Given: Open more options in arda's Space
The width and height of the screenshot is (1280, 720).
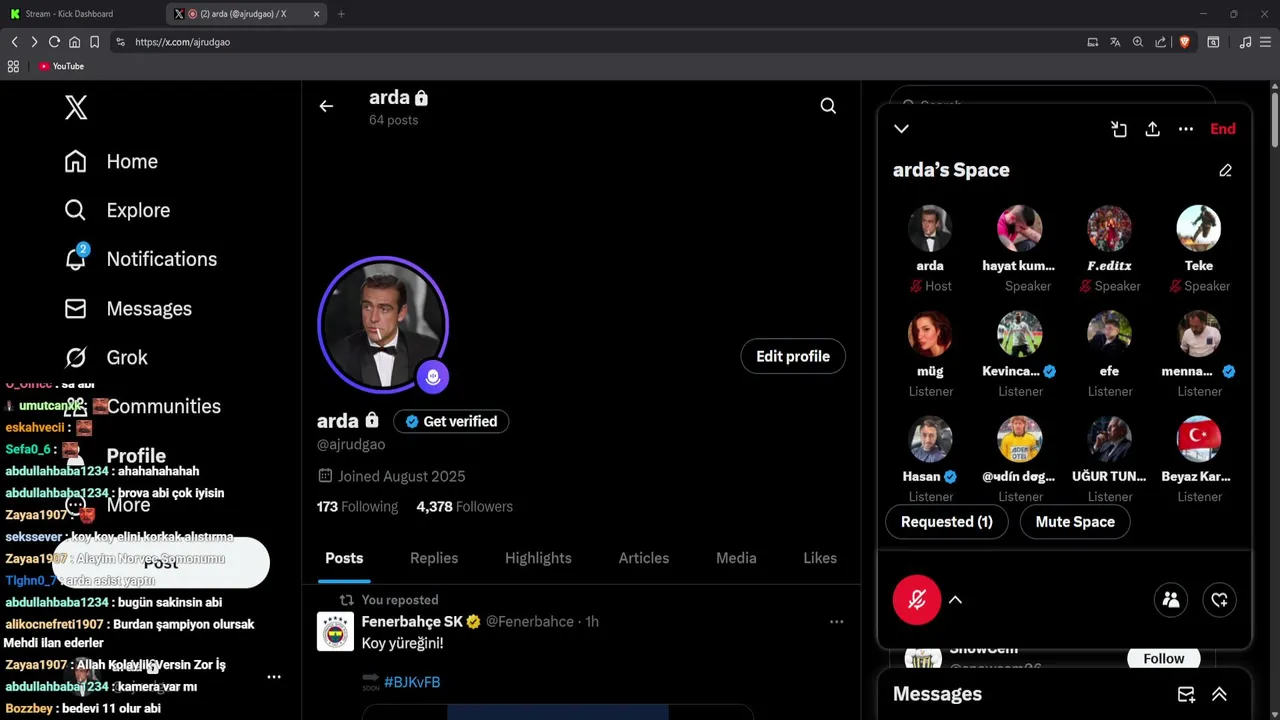Looking at the screenshot, I should pyautogui.click(x=1186, y=129).
